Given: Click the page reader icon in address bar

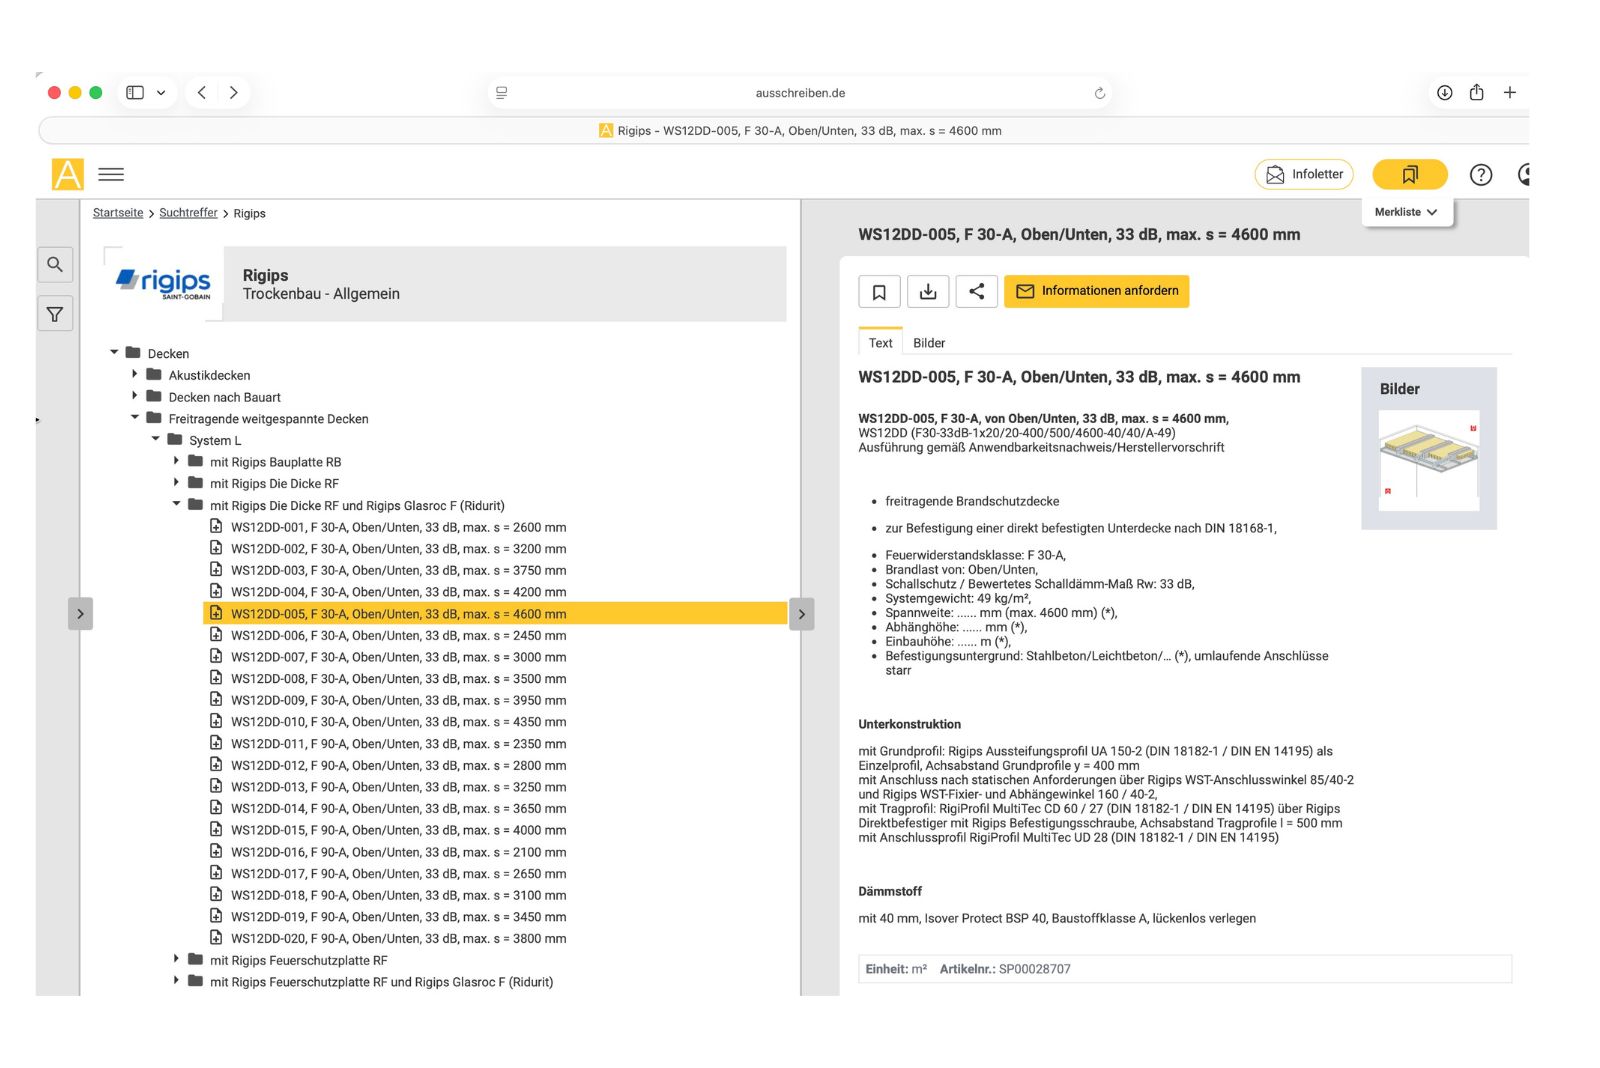Looking at the screenshot, I should click(x=502, y=93).
